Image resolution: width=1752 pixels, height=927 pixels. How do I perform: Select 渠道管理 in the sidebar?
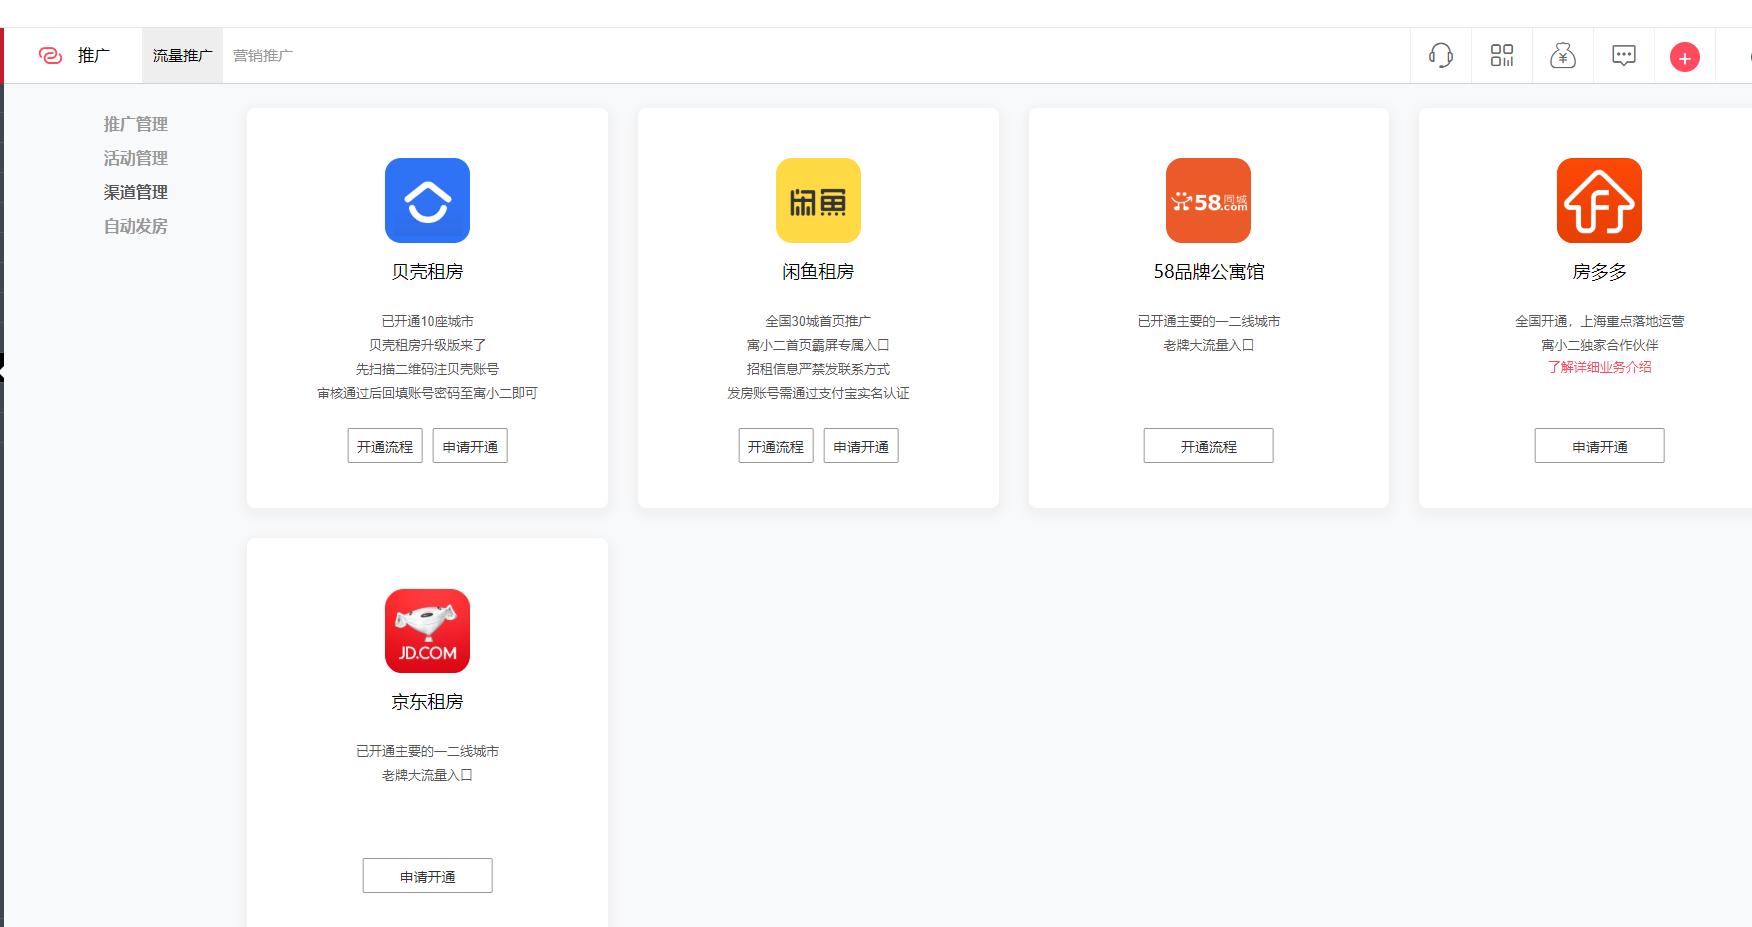(x=136, y=192)
